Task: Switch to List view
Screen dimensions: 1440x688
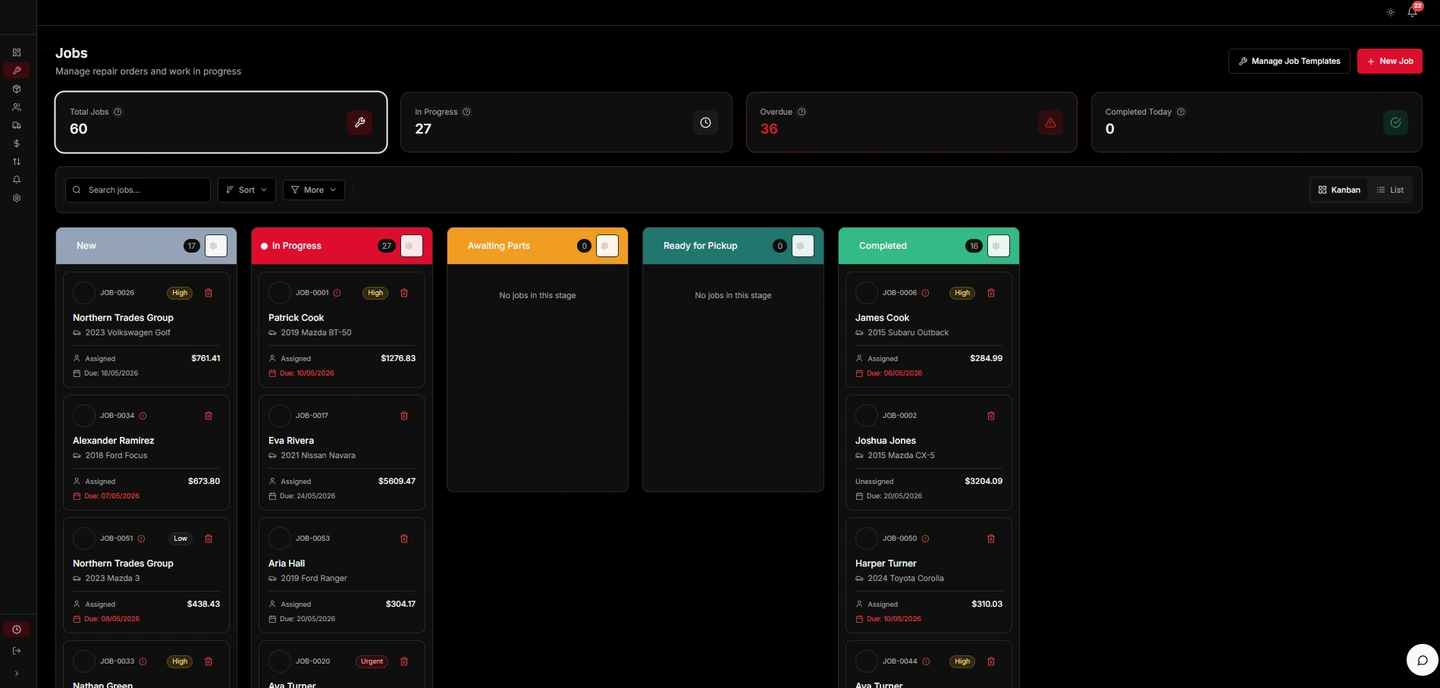Action: (1390, 190)
